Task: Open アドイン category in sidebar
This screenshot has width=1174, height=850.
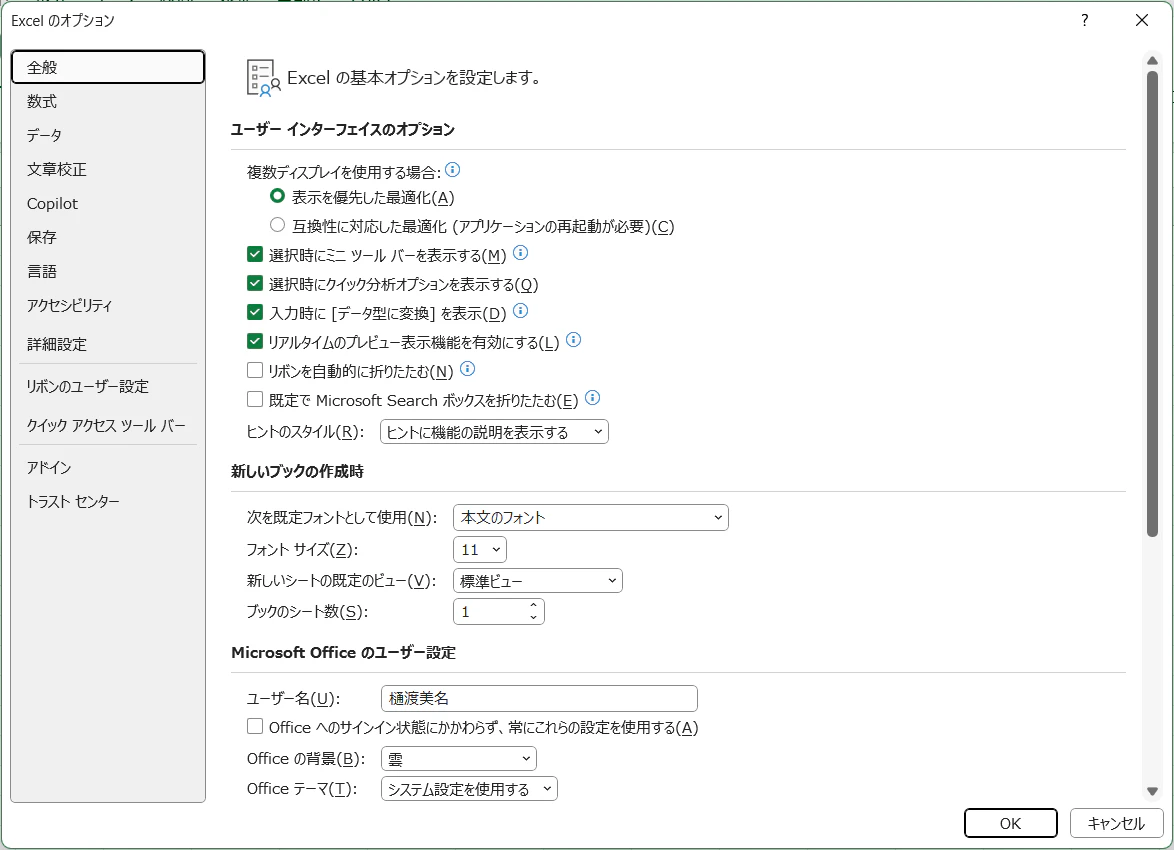Action: pyautogui.click(x=108, y=467)
